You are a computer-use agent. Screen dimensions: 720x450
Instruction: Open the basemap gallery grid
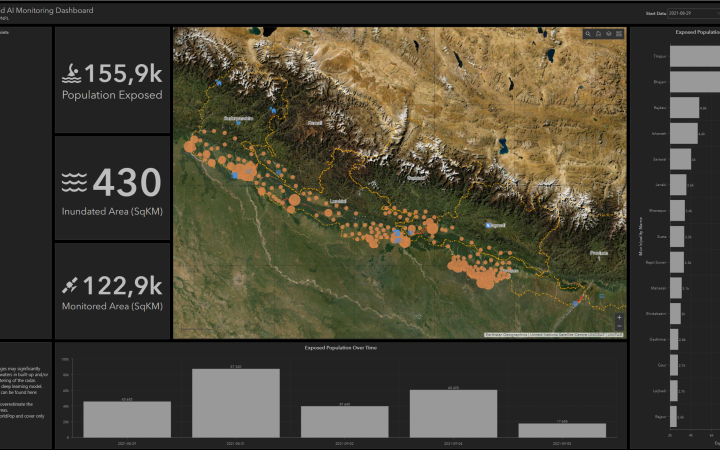(619, 34)
